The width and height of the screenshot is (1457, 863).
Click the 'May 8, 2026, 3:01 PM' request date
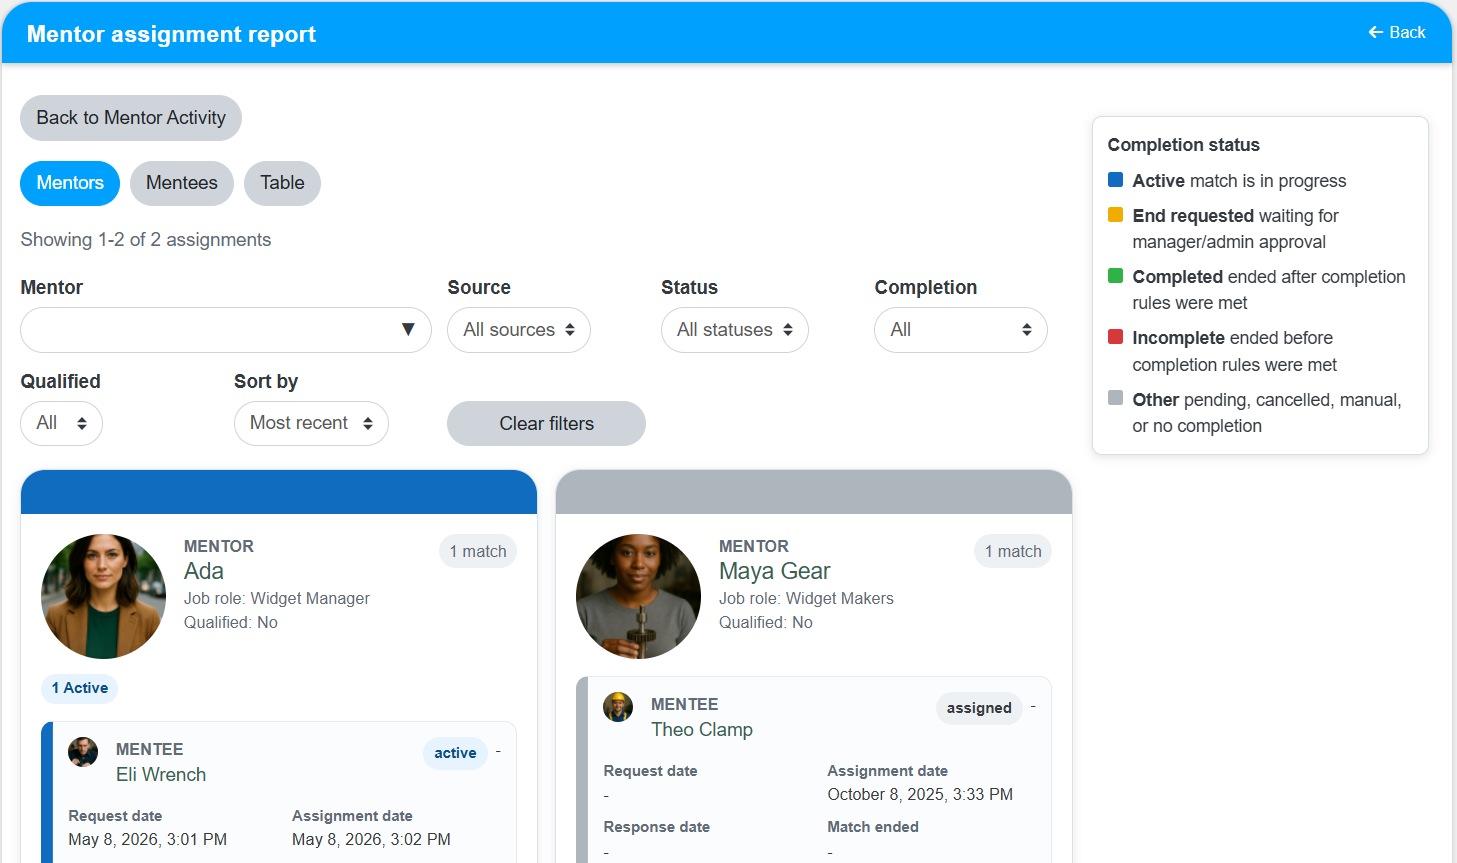pyautogui.click(x=148, y=839)
